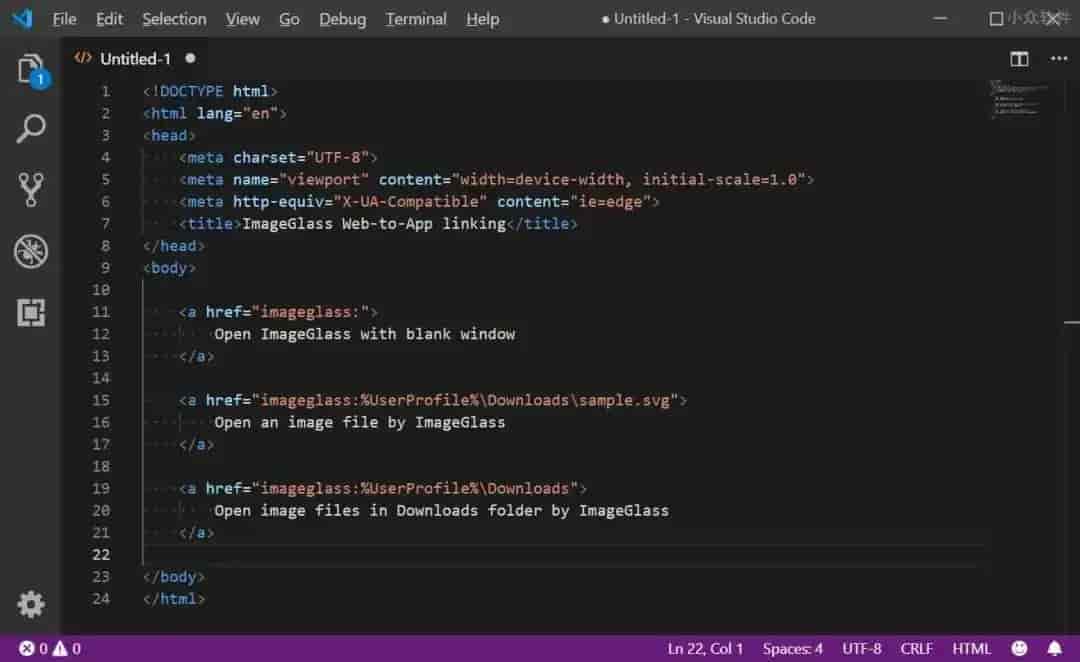1080x662 pixels.
Task: Click the VS Code logo icon
Action: 22,19
